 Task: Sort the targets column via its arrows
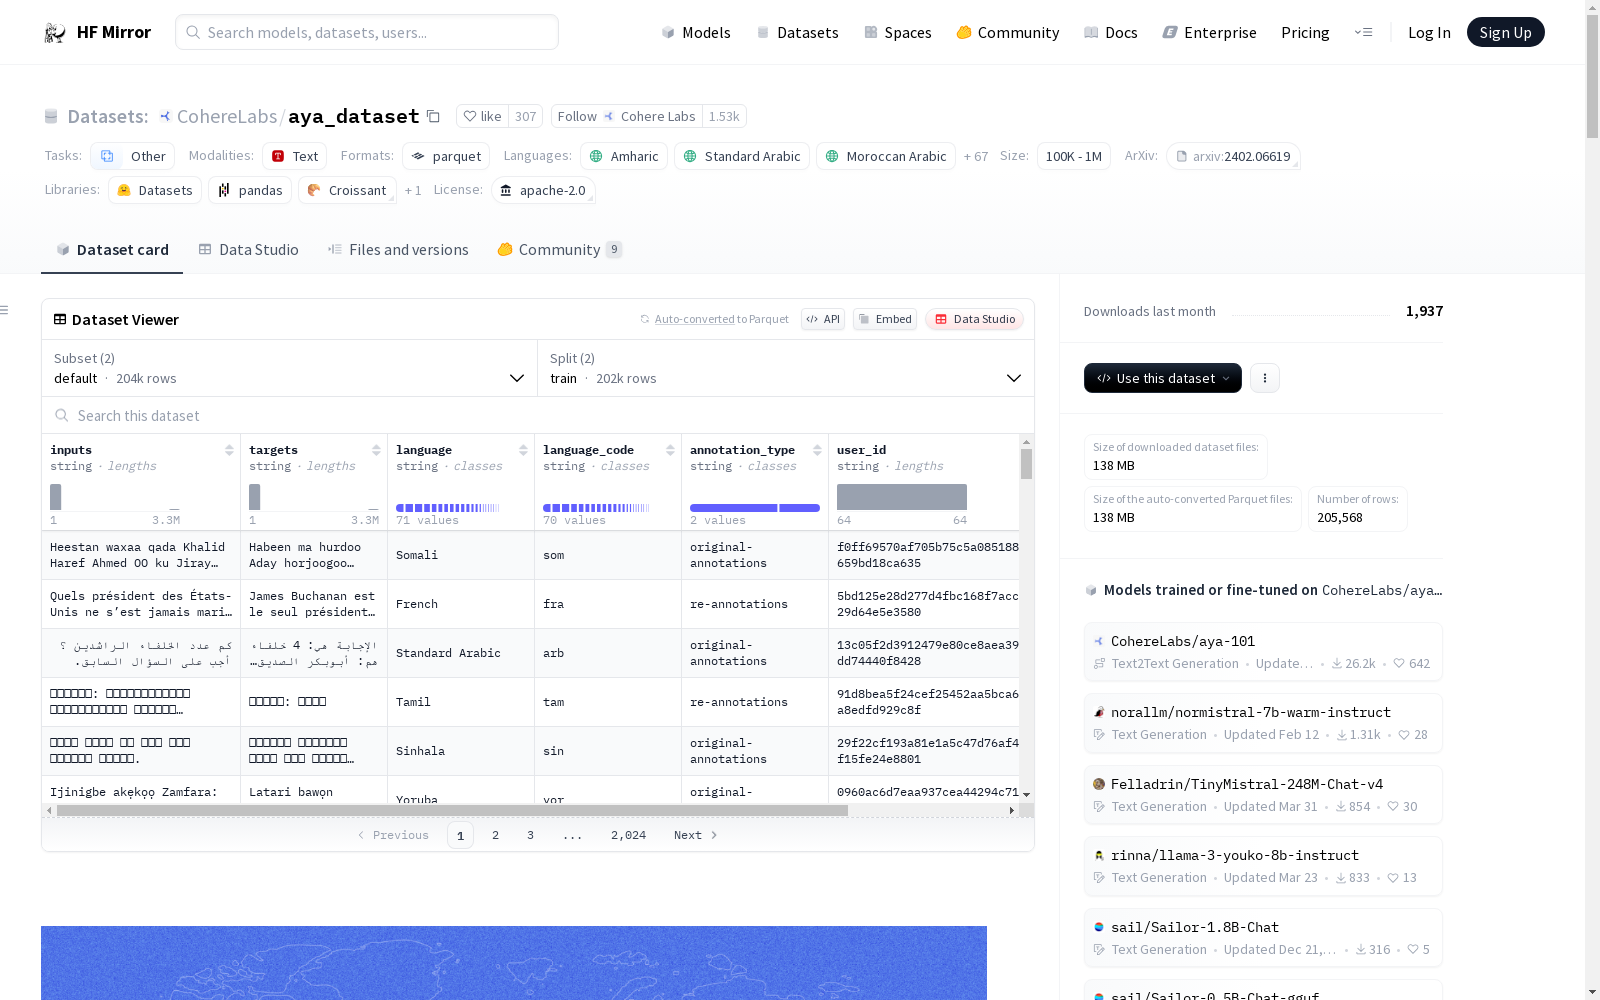[x=376, y=450]
